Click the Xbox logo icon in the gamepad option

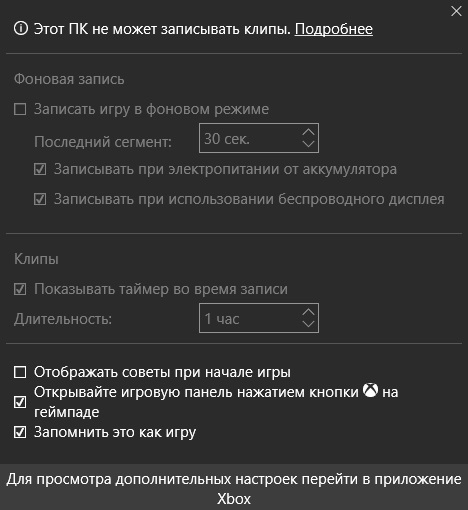coord(370,390)
